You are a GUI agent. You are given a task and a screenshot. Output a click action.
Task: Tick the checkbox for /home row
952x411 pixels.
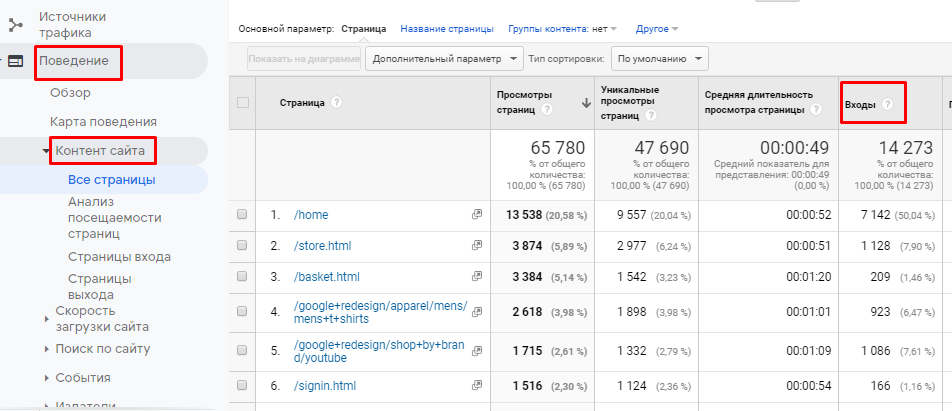[242, 214]
